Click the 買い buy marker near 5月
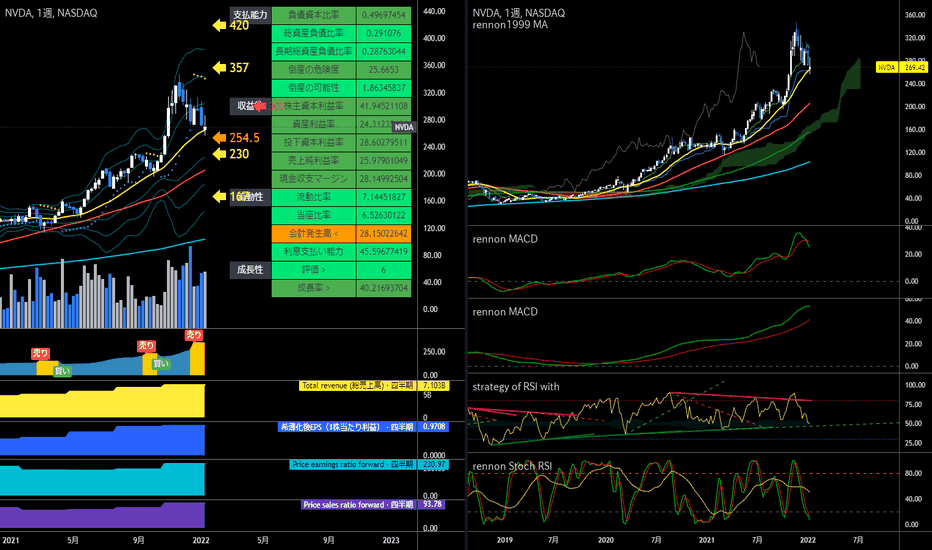This screenshot has width=932, height=550. [62, 371]
